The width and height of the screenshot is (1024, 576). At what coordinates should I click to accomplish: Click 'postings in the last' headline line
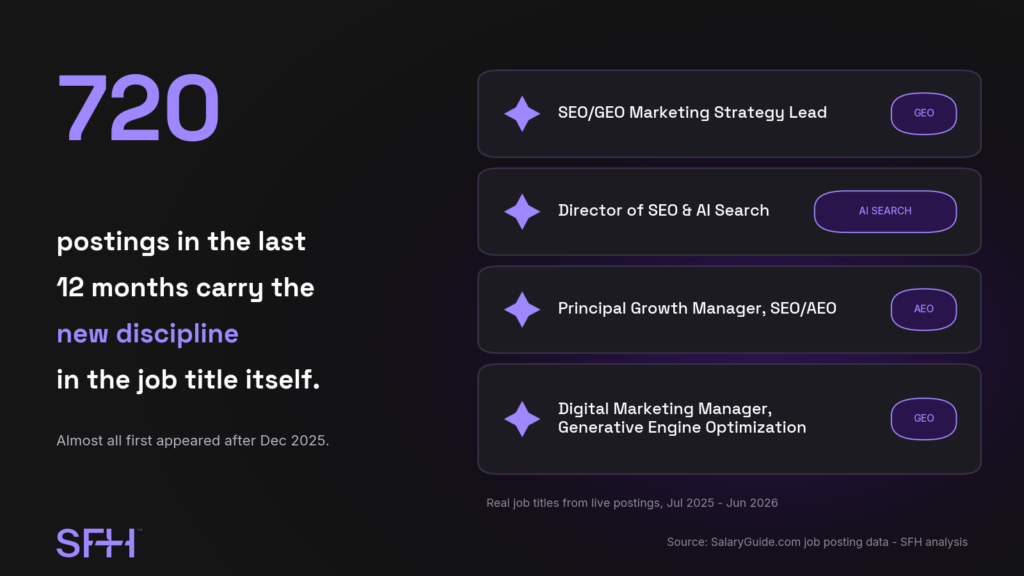coord(181,242)
